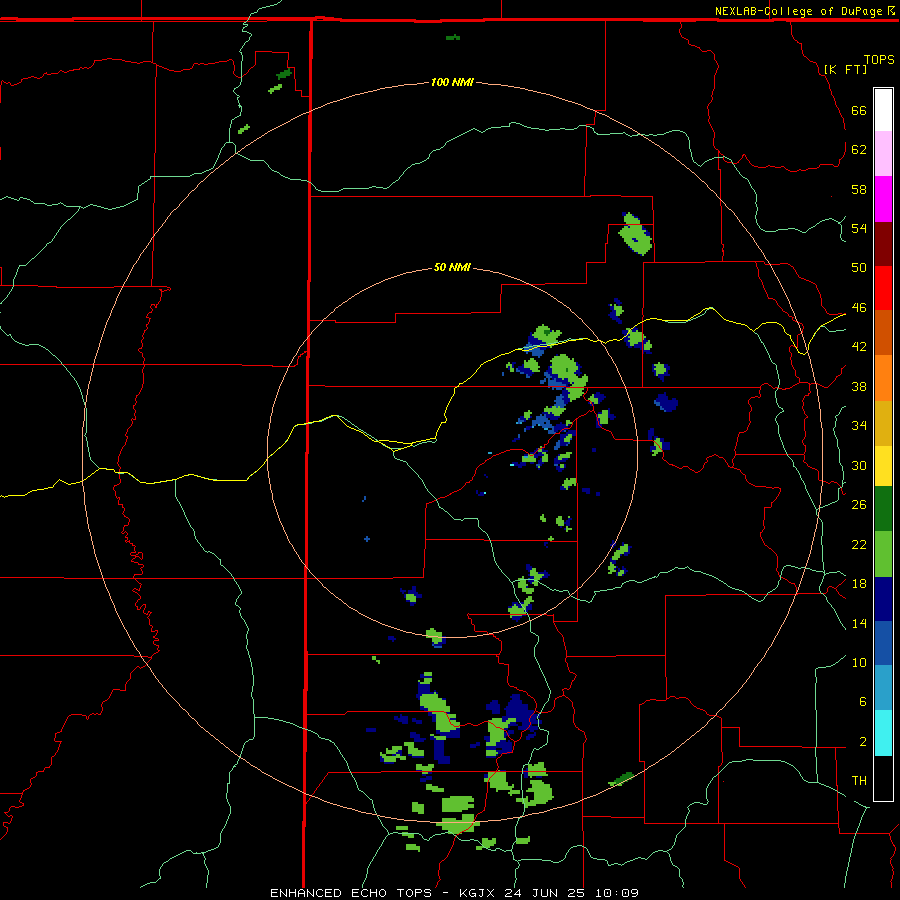The height and width of the screenshot is (900, 900).
Task: Click the legend value 30
Action: tap(859, 465)
